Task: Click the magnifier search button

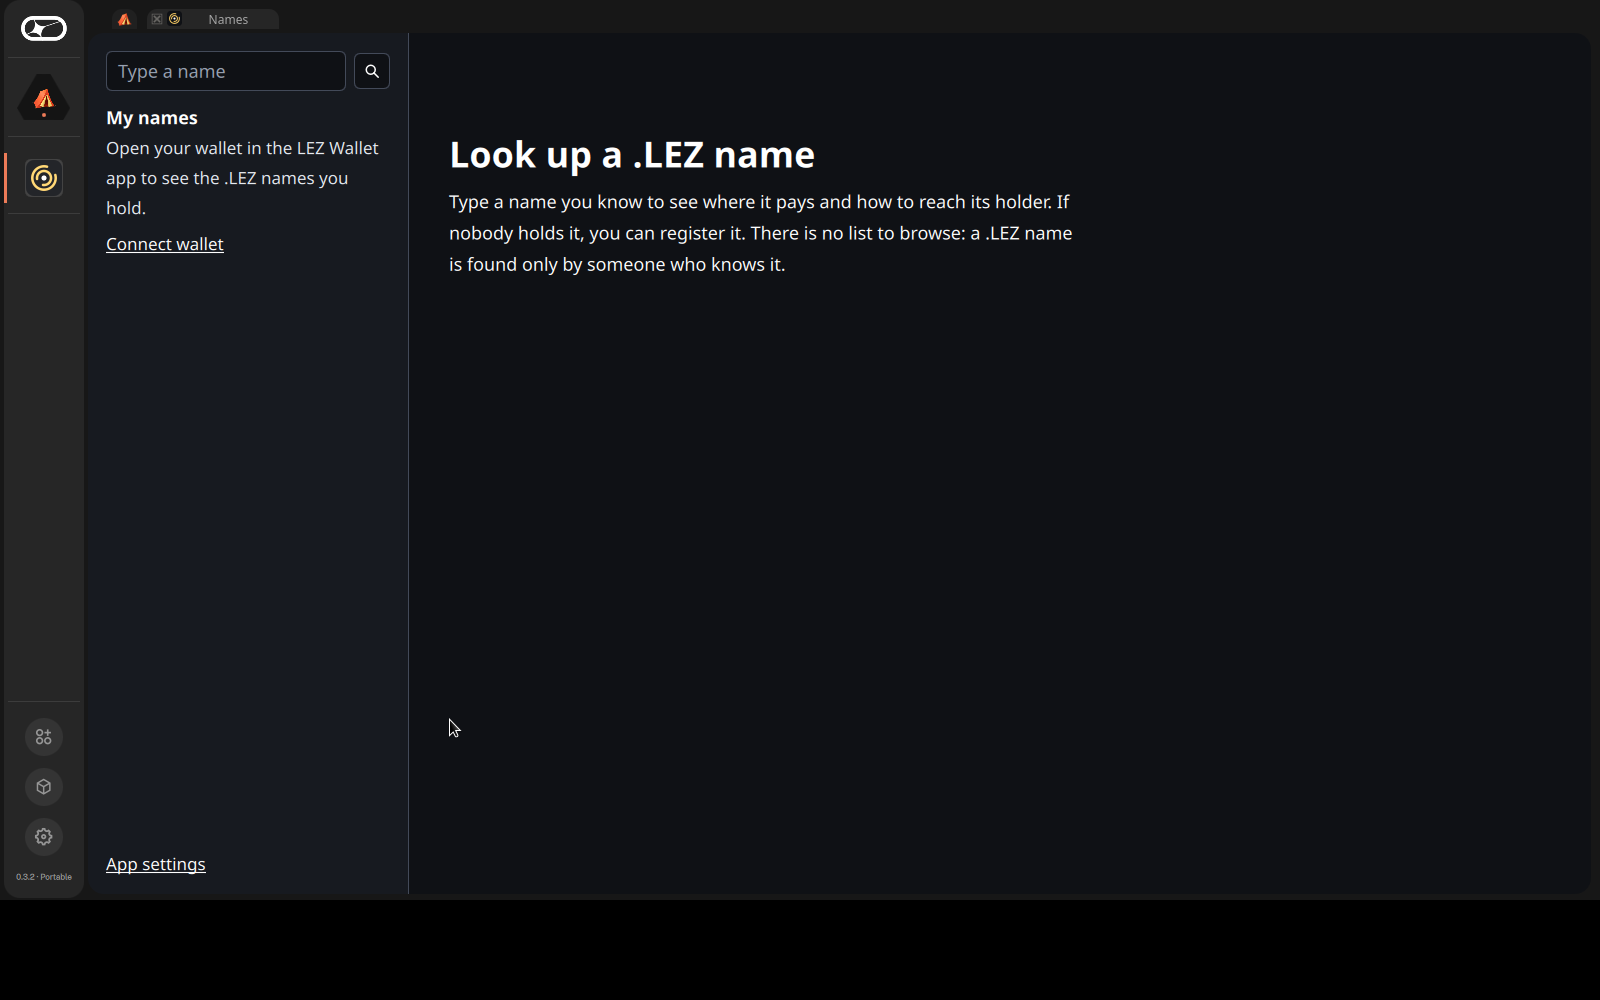Action: tap(372, 71)
